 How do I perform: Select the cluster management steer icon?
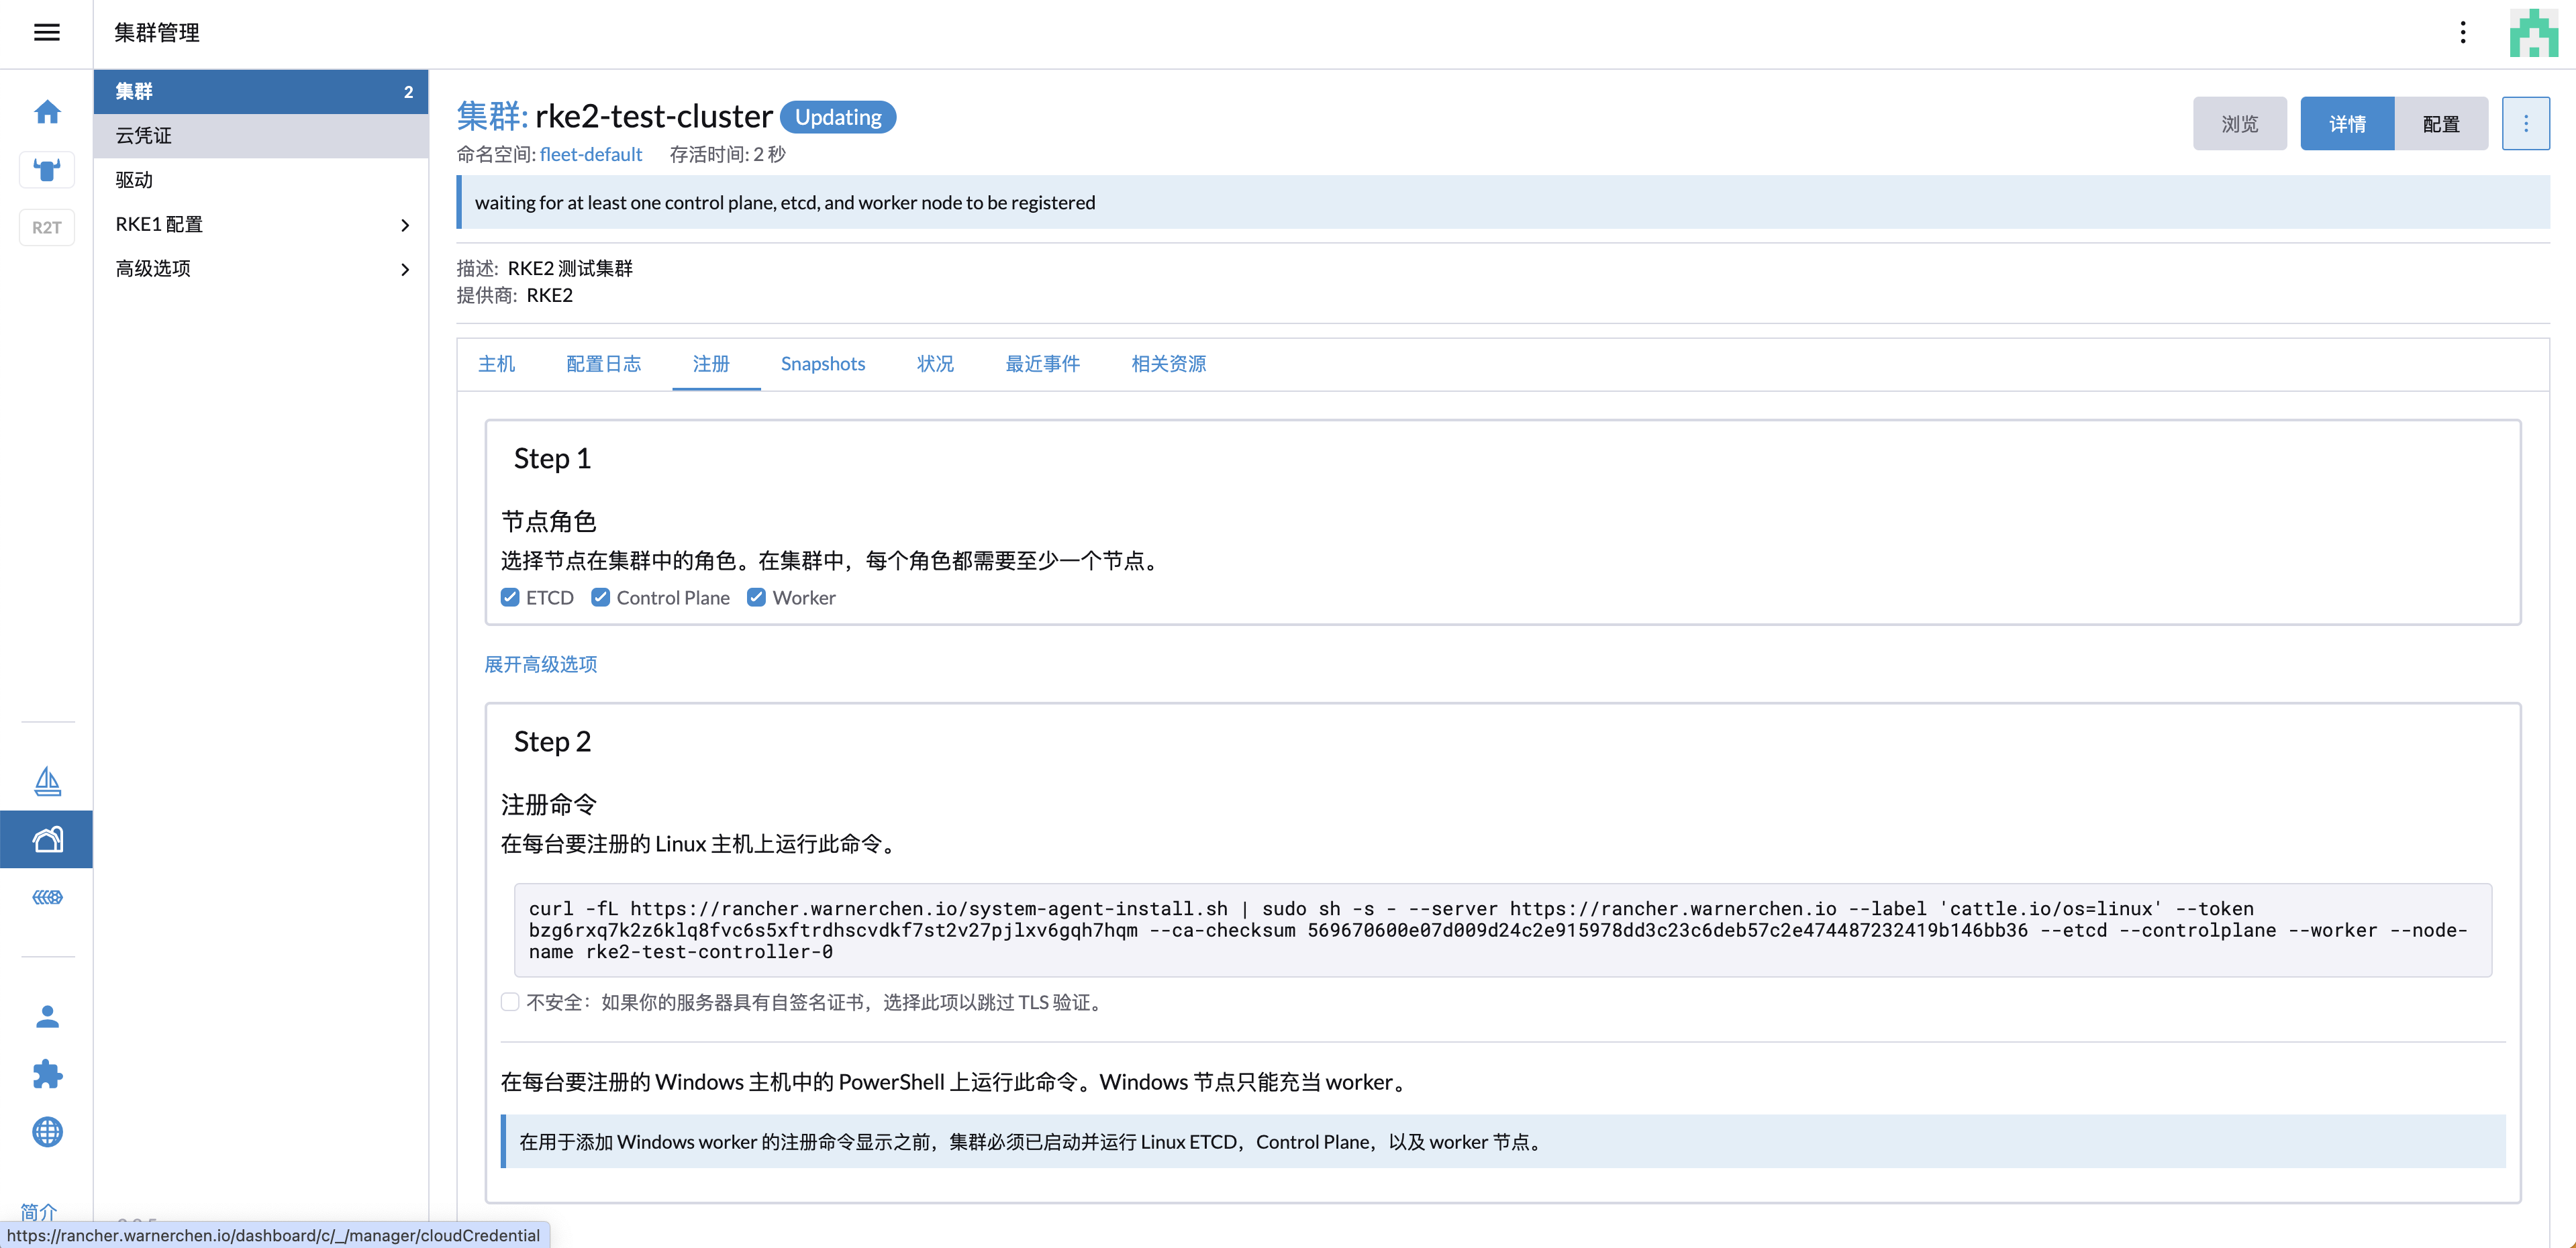[47, 169]
